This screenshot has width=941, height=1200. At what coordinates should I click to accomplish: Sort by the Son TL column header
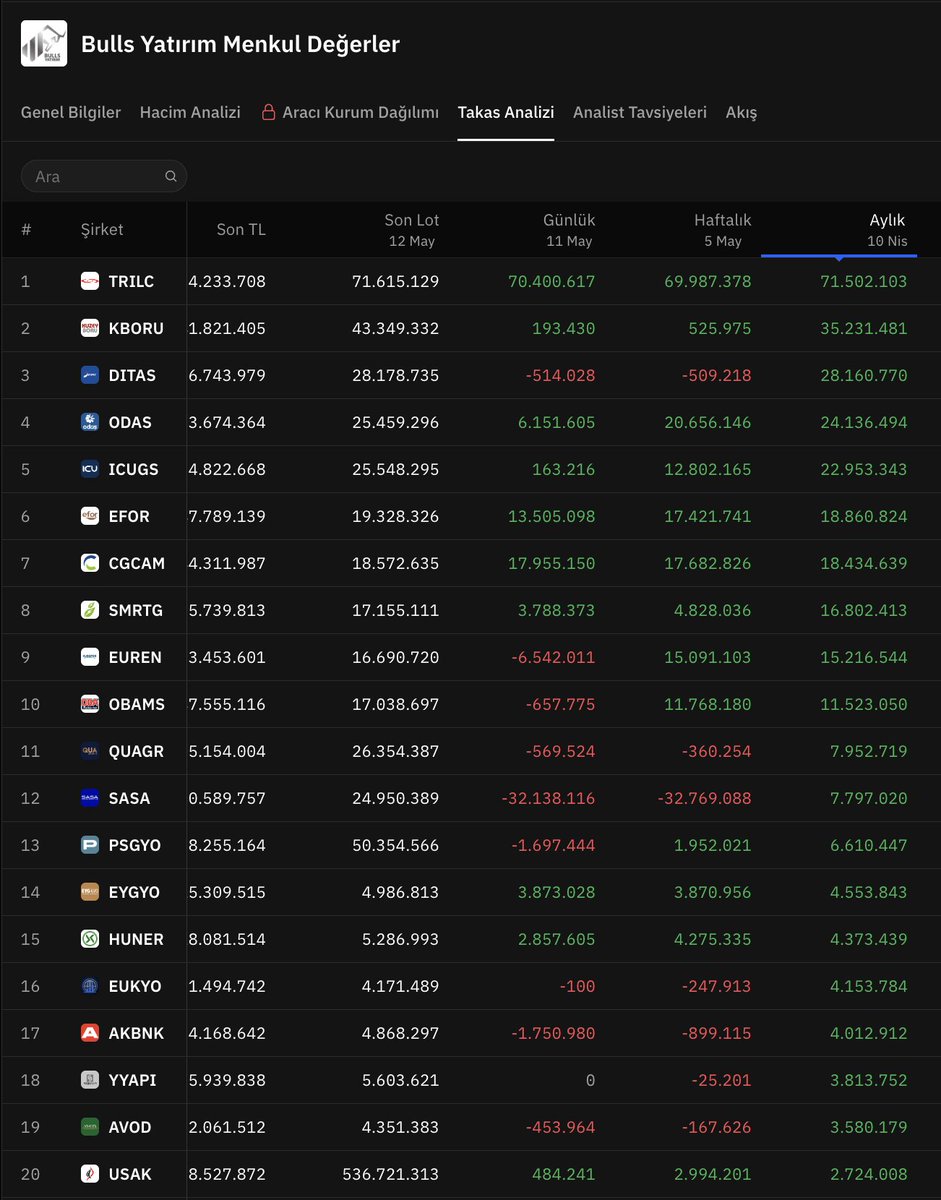click(x=241, y=229)
